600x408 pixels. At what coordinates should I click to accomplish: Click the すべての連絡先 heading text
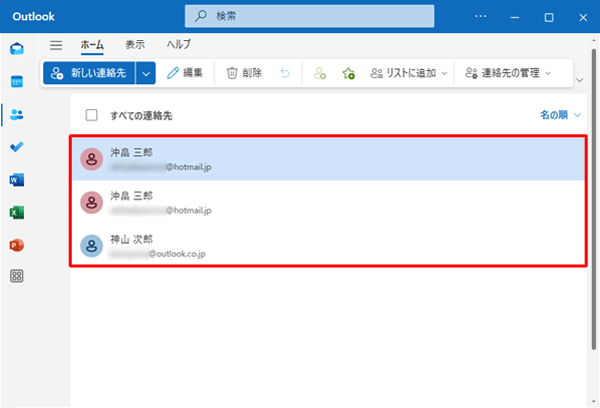pos(141,116)
